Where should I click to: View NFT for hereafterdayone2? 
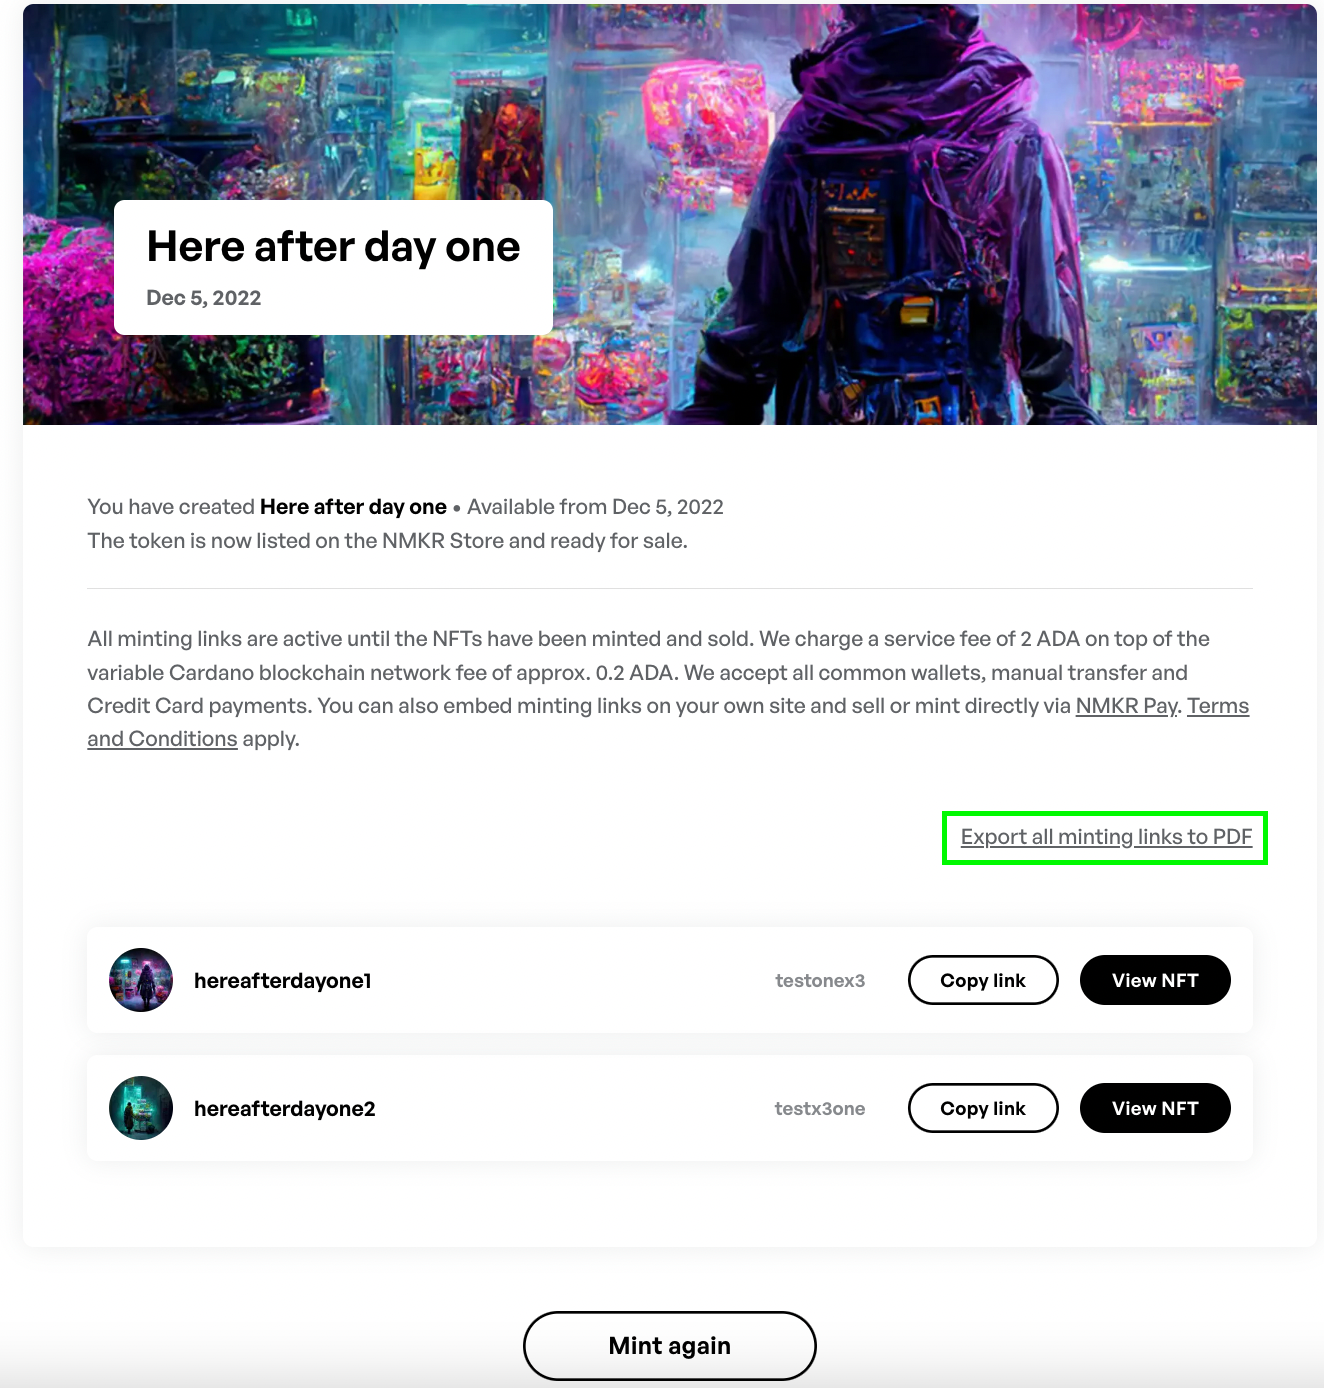[1155, 1108]
